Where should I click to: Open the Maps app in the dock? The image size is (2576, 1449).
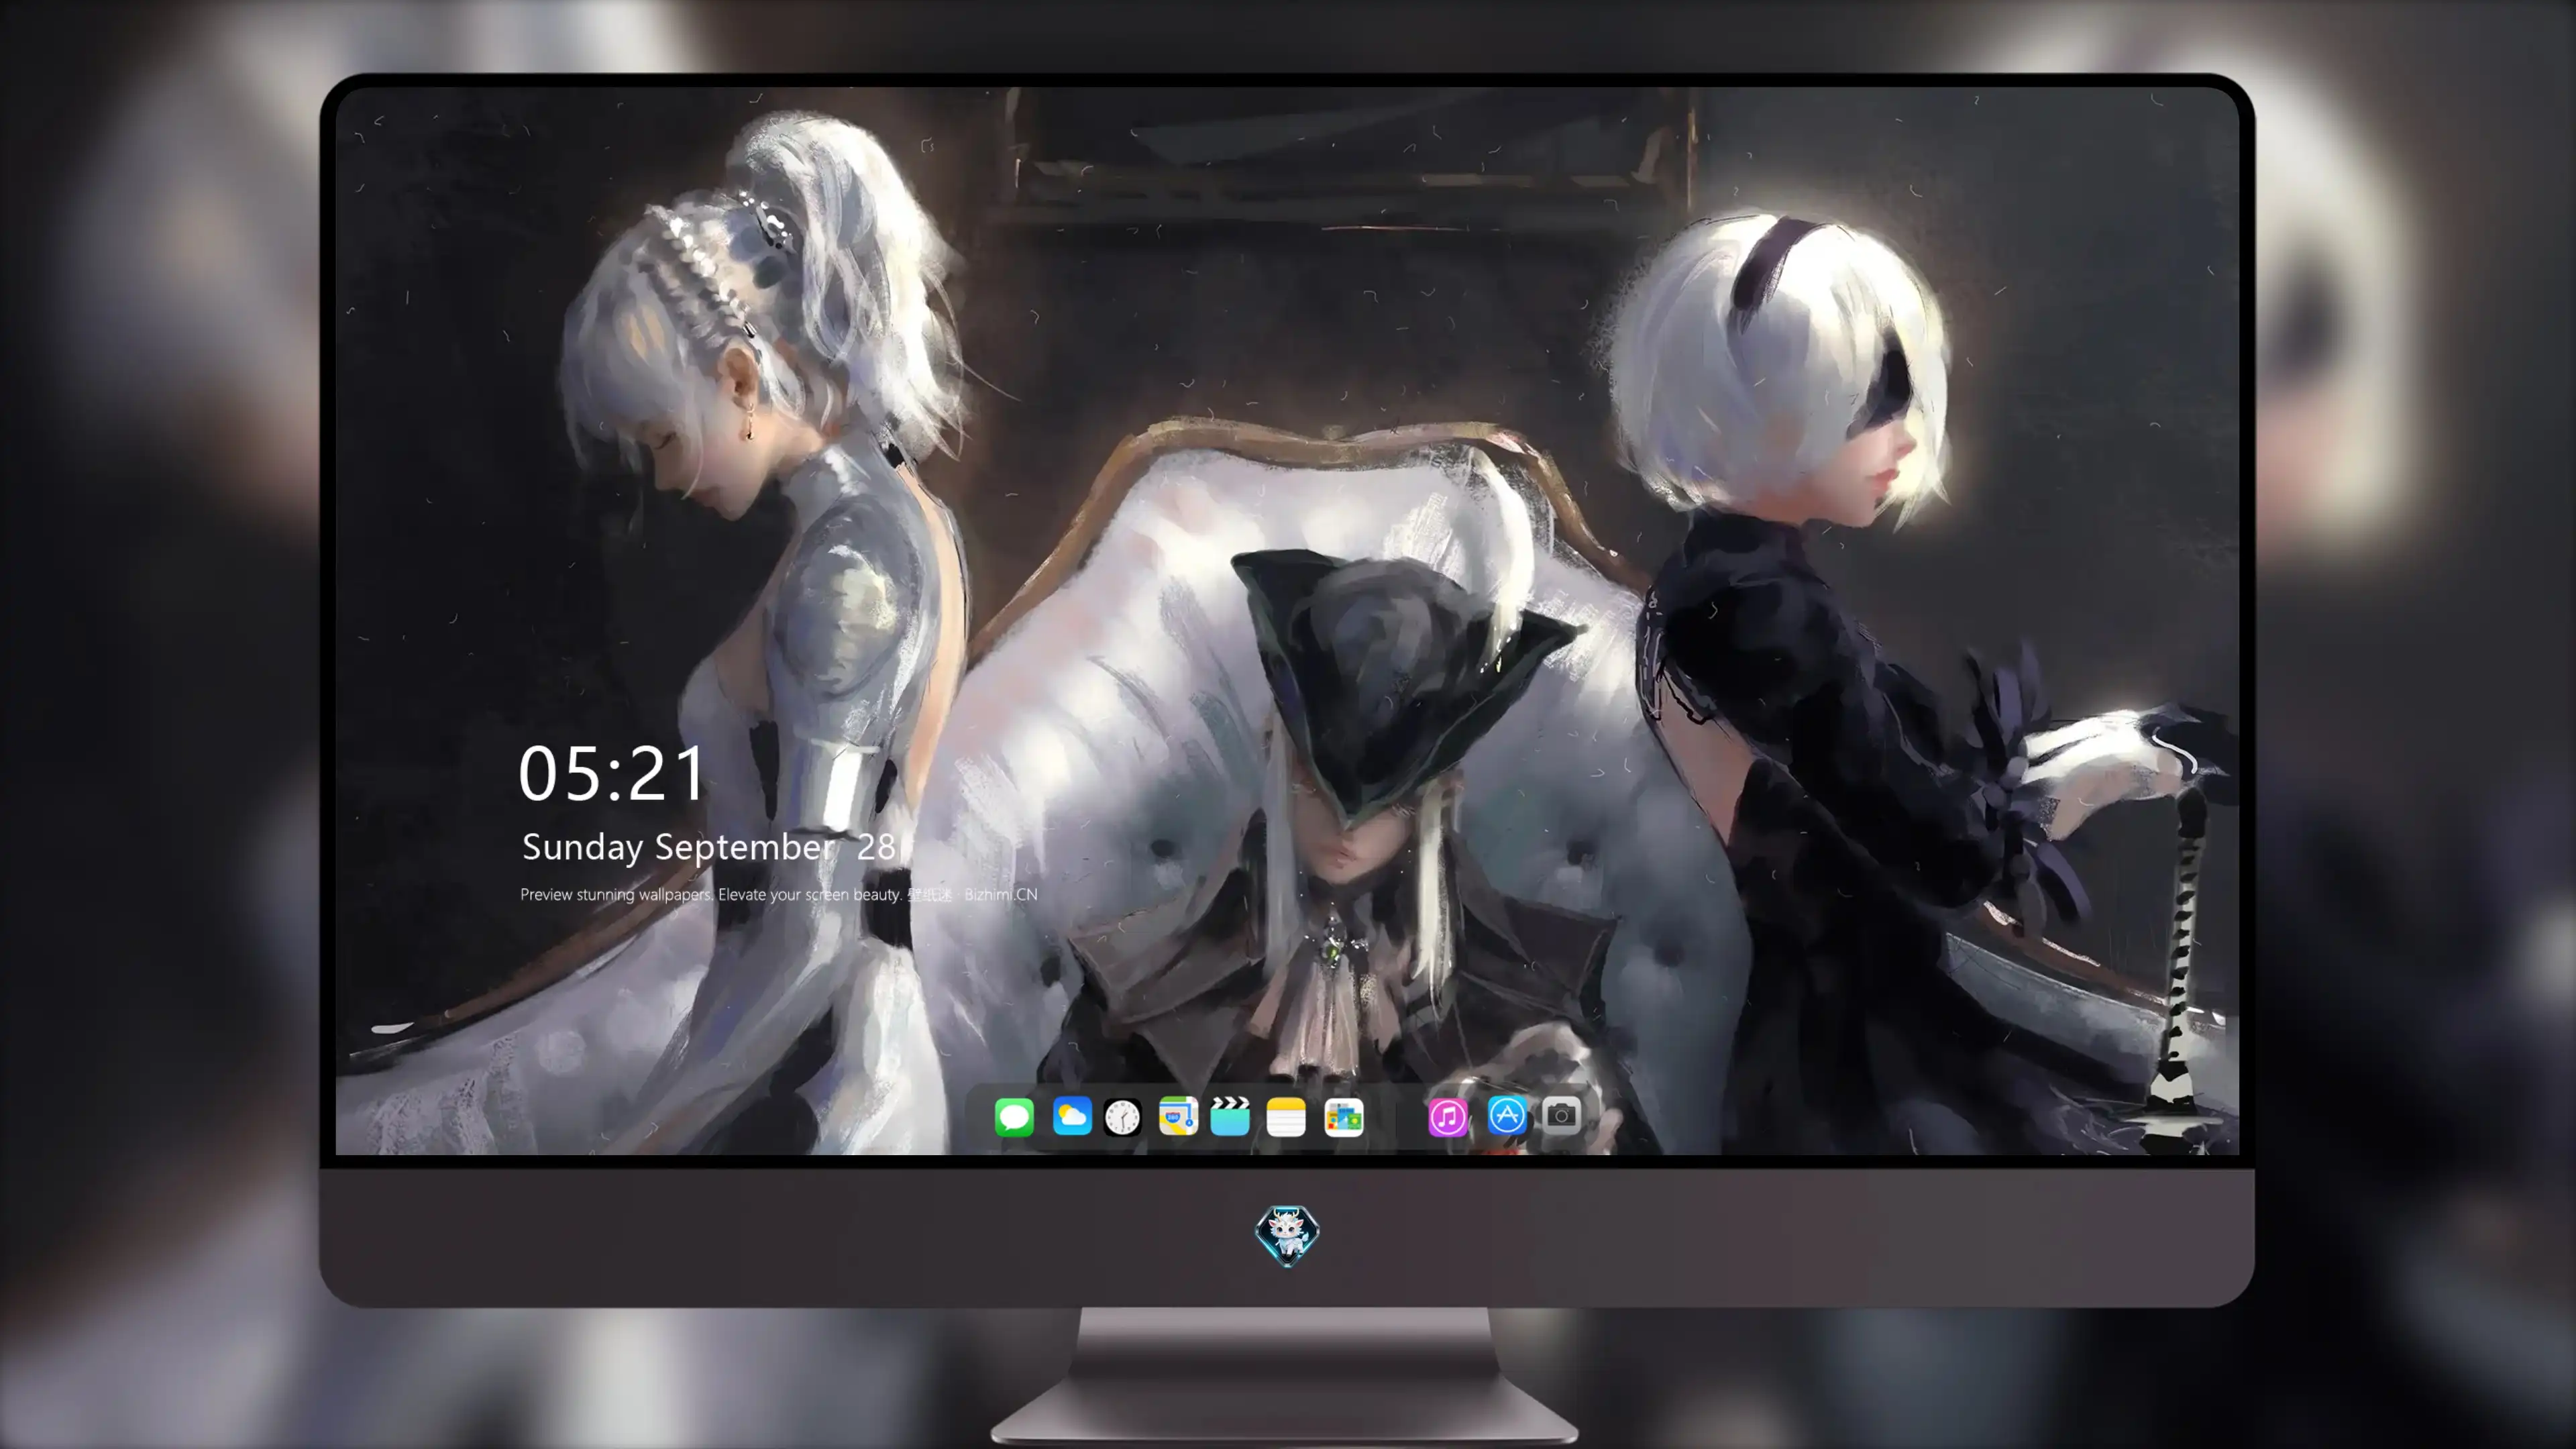coord(1178,1116)
